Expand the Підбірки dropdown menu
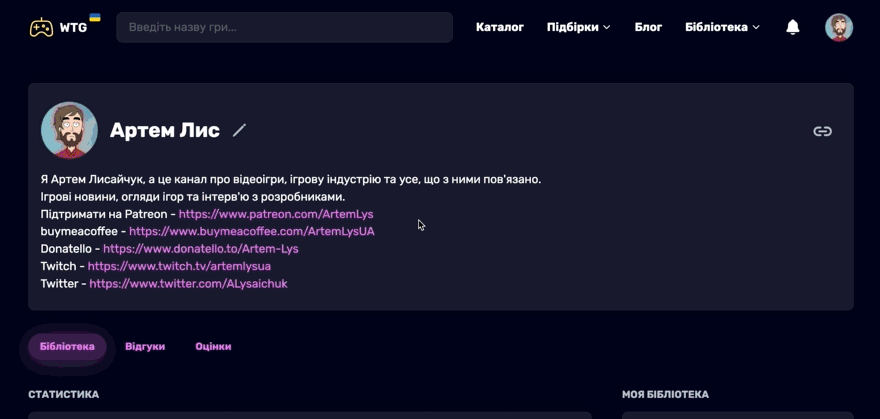880x419 pixels. pos(578,27)
